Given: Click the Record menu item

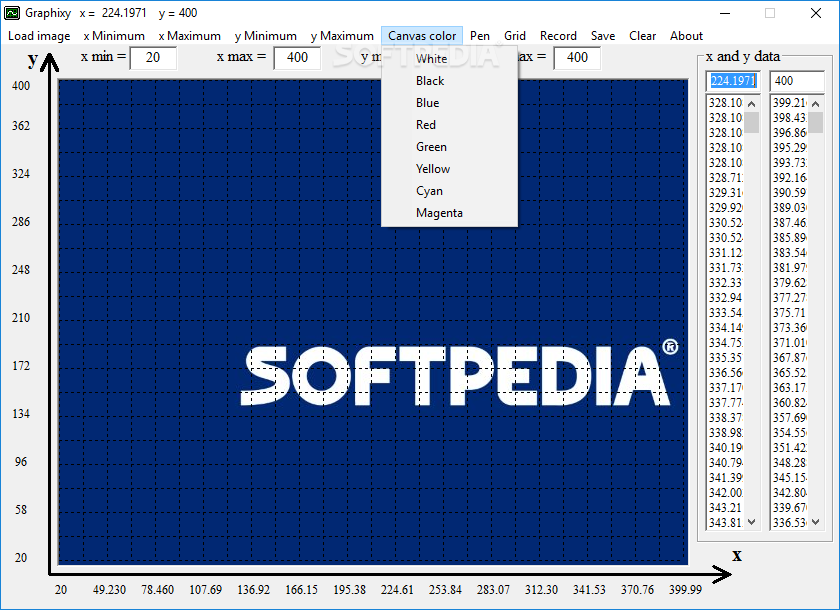Looking at the screenshot, I should coord(558,36).
